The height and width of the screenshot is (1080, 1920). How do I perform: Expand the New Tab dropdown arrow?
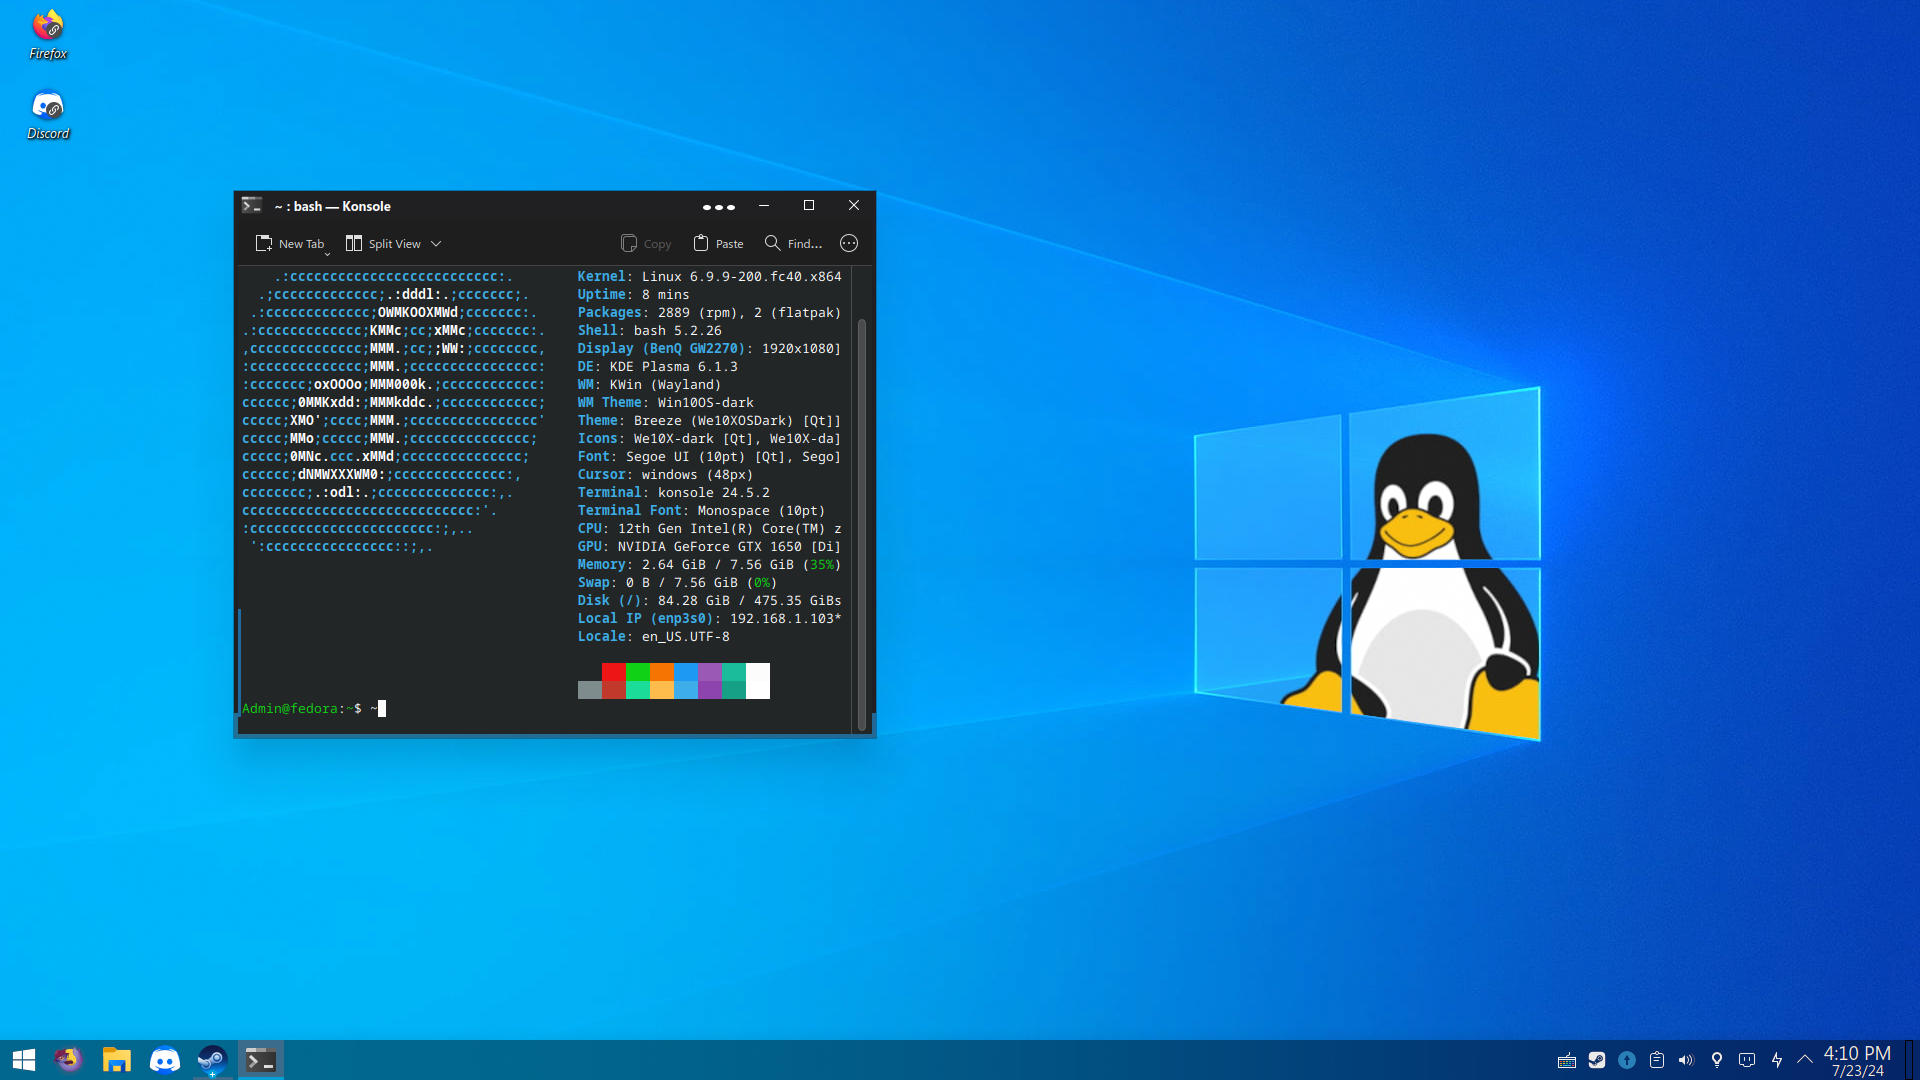point(327,253)
